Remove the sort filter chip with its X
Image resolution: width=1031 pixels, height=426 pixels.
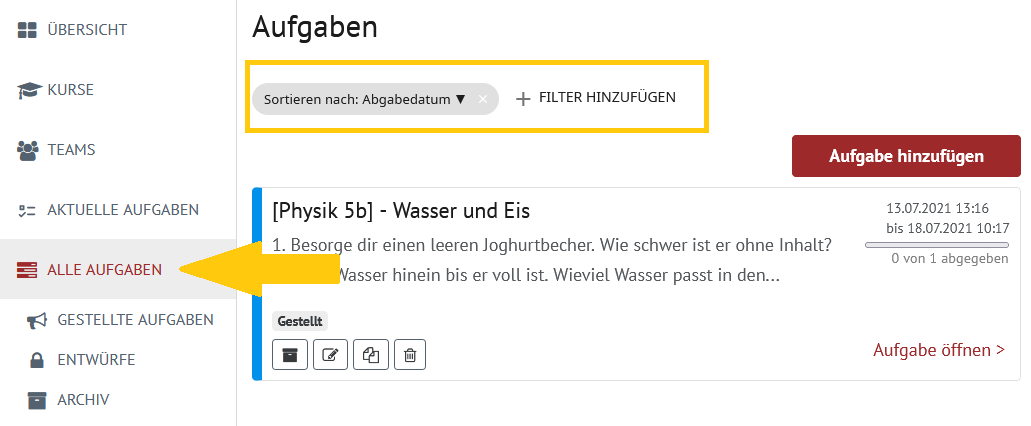[x=483, y=99]
